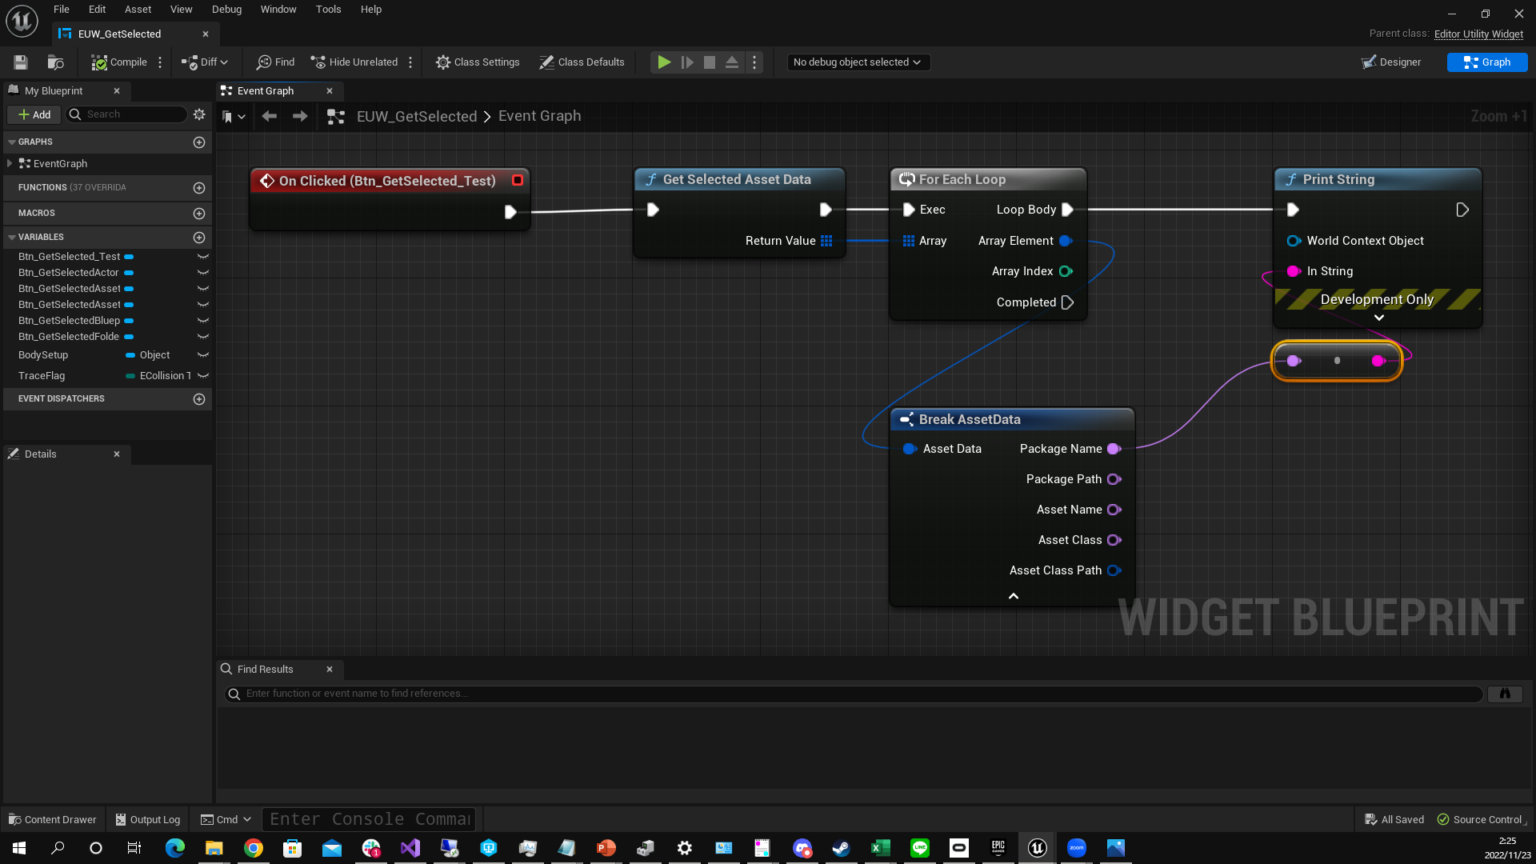The width and height of the screenshot is (1536, 864).
Task: Click Add in the My Blueprint panel
Action: (x=33, y=114)
